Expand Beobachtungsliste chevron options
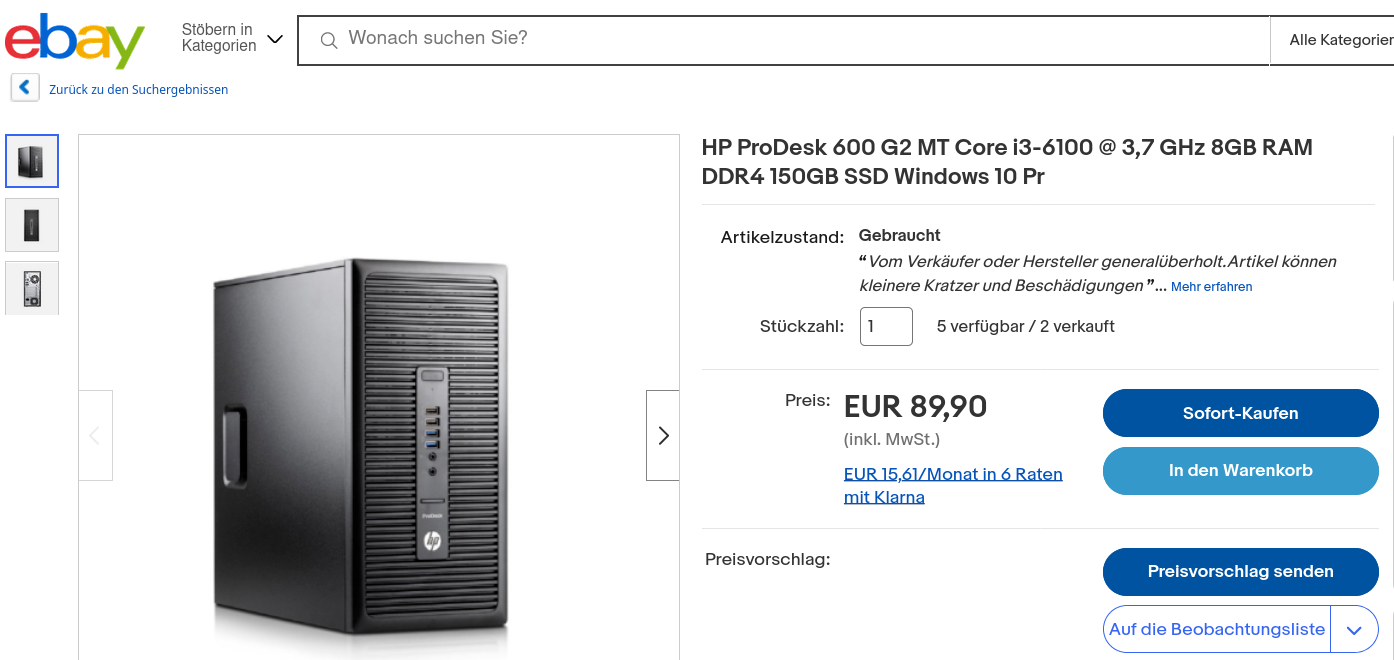The height and width of the screenshot is (660, 1394). [x=1355, y=630]
